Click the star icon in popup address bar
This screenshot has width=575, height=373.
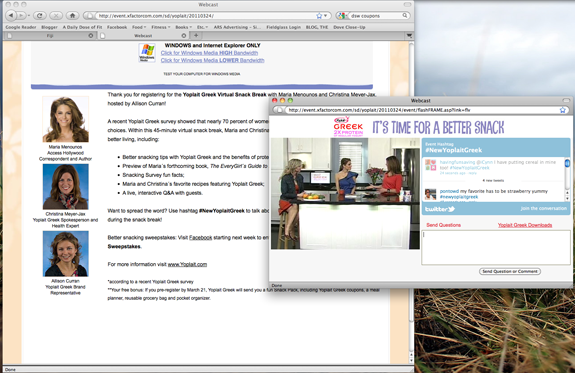563,110
